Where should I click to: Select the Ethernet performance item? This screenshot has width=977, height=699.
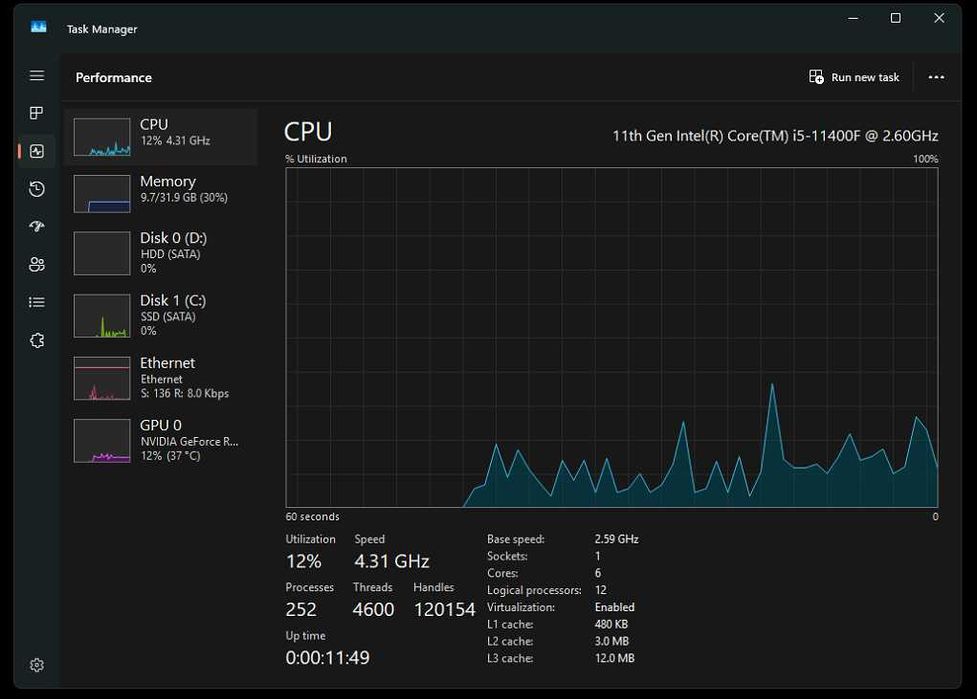tap(160, 378)
